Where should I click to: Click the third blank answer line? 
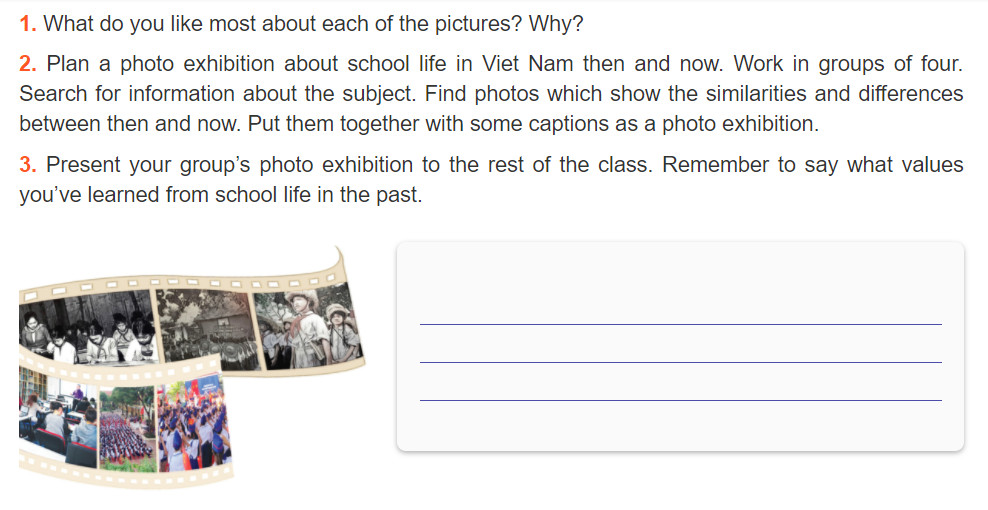click(x=681, y=400)
